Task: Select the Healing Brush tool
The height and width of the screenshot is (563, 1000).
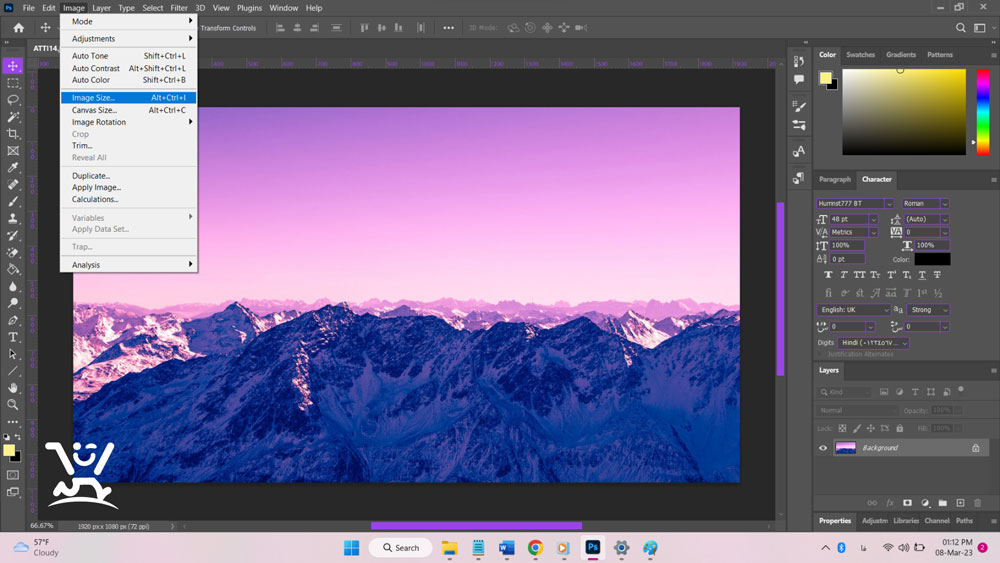Action: tap(13, 184)
